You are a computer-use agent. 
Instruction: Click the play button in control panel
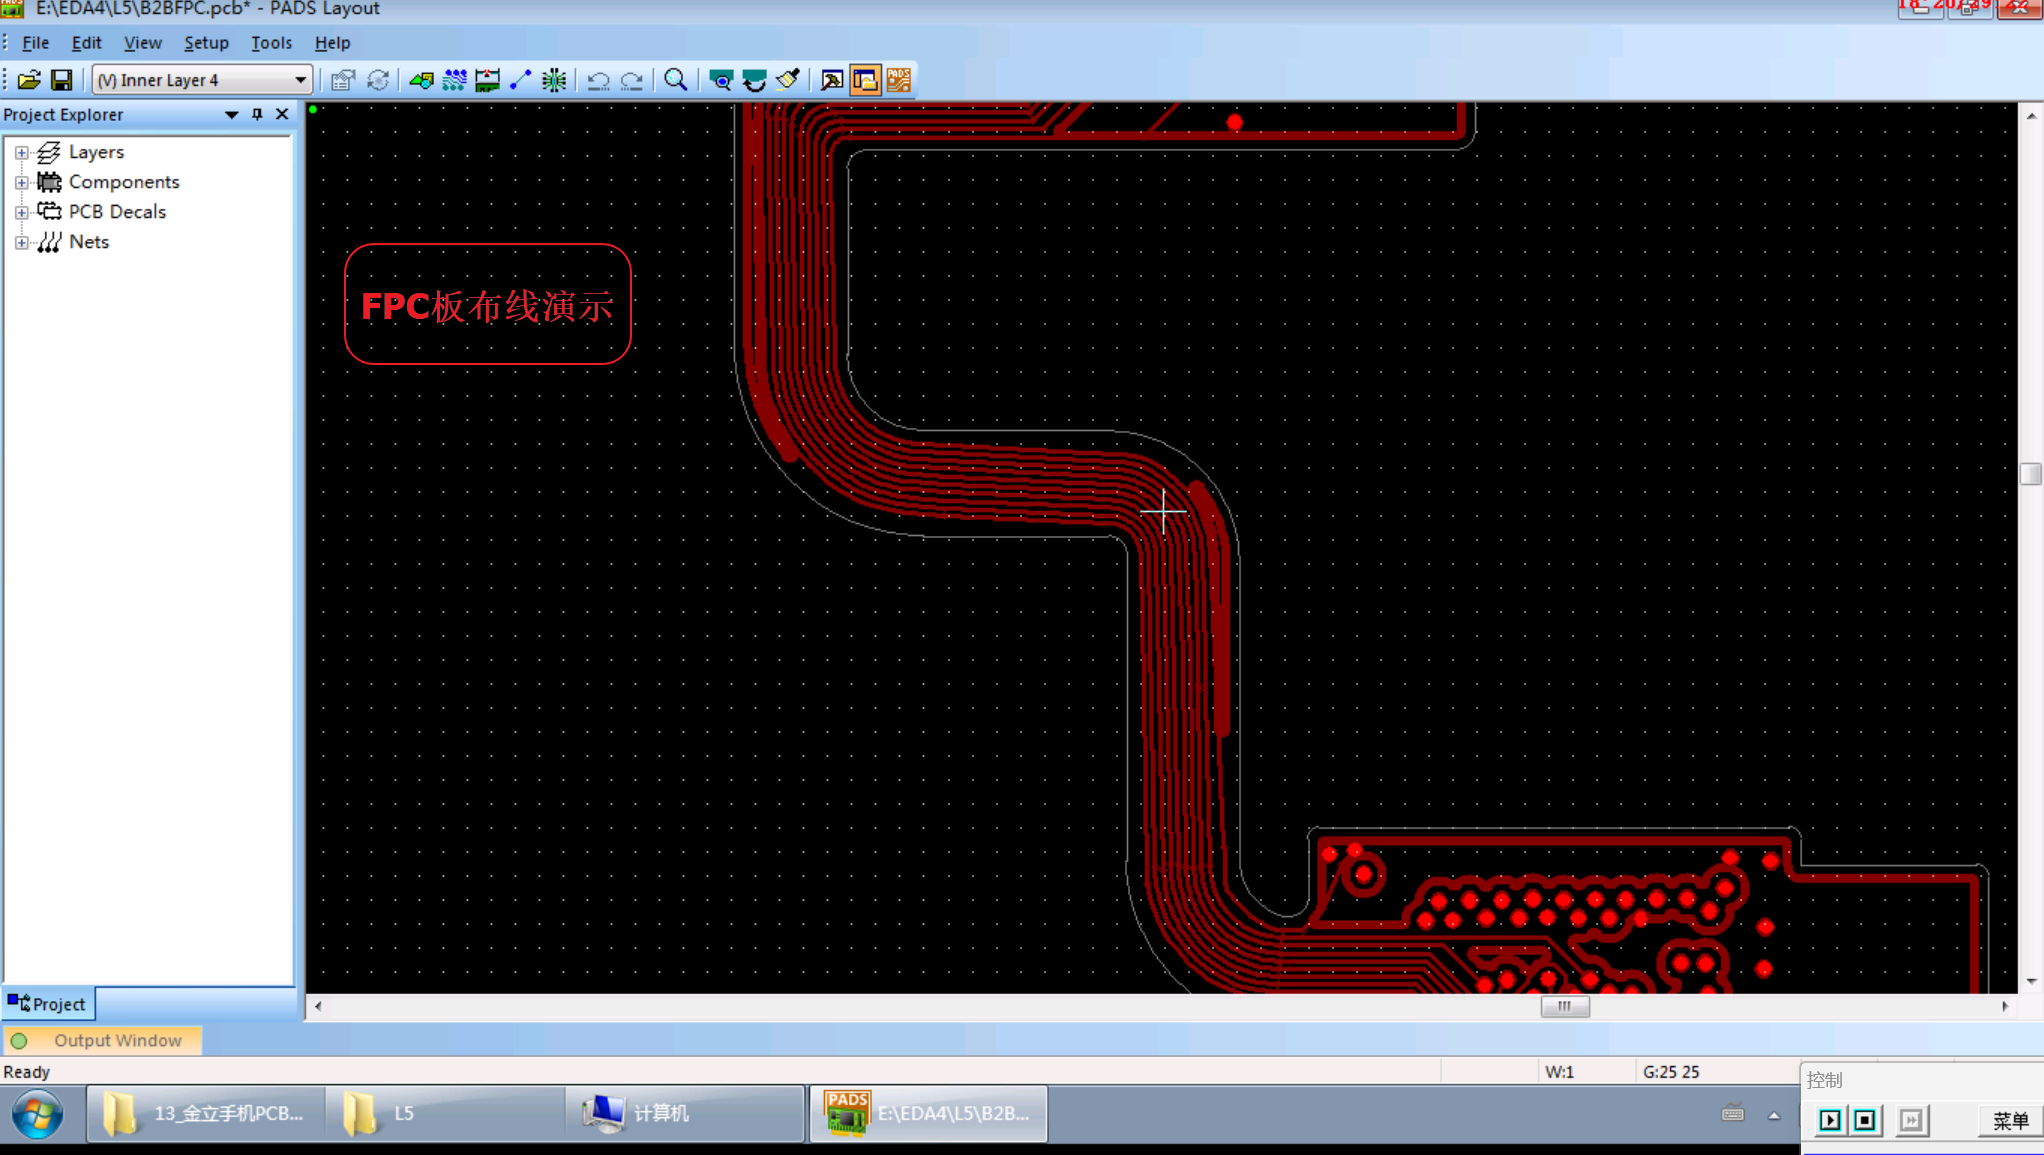[1830, 1120]
